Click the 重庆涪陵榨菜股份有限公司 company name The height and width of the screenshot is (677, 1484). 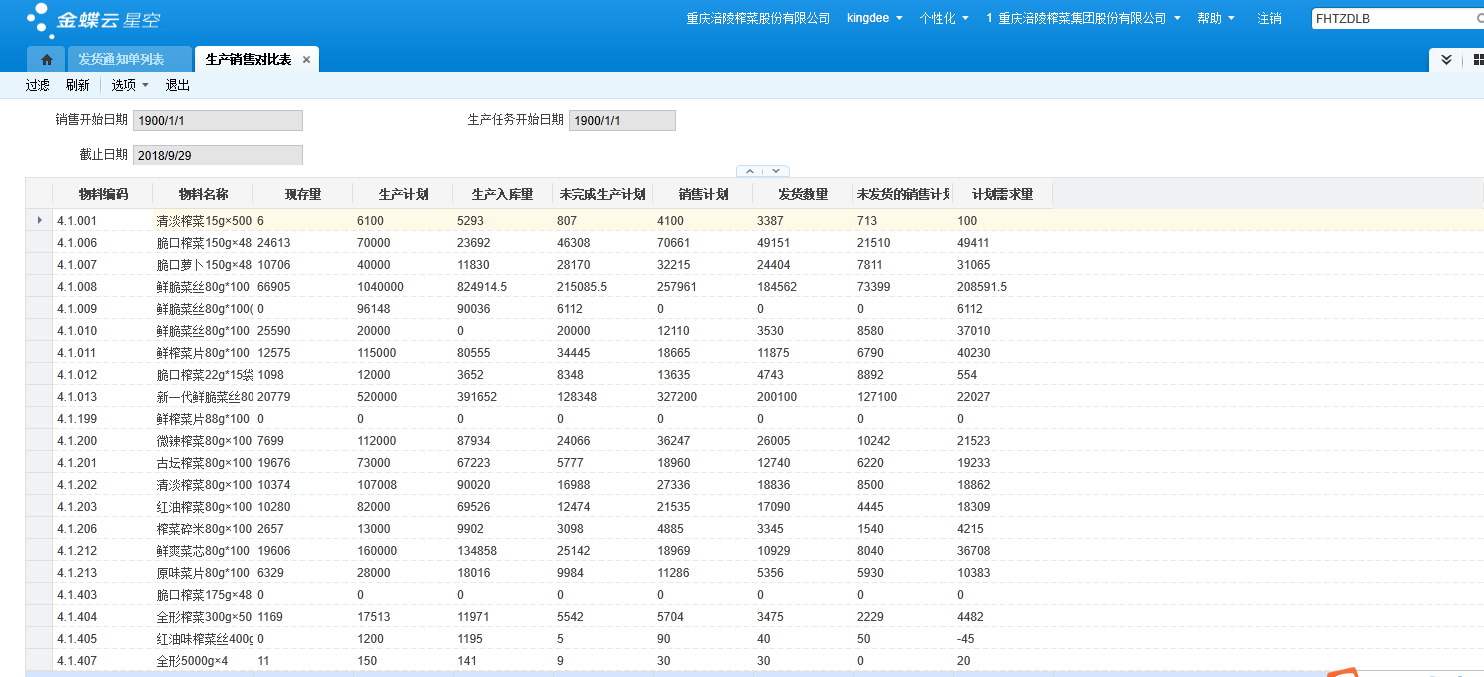click(758, 18)
